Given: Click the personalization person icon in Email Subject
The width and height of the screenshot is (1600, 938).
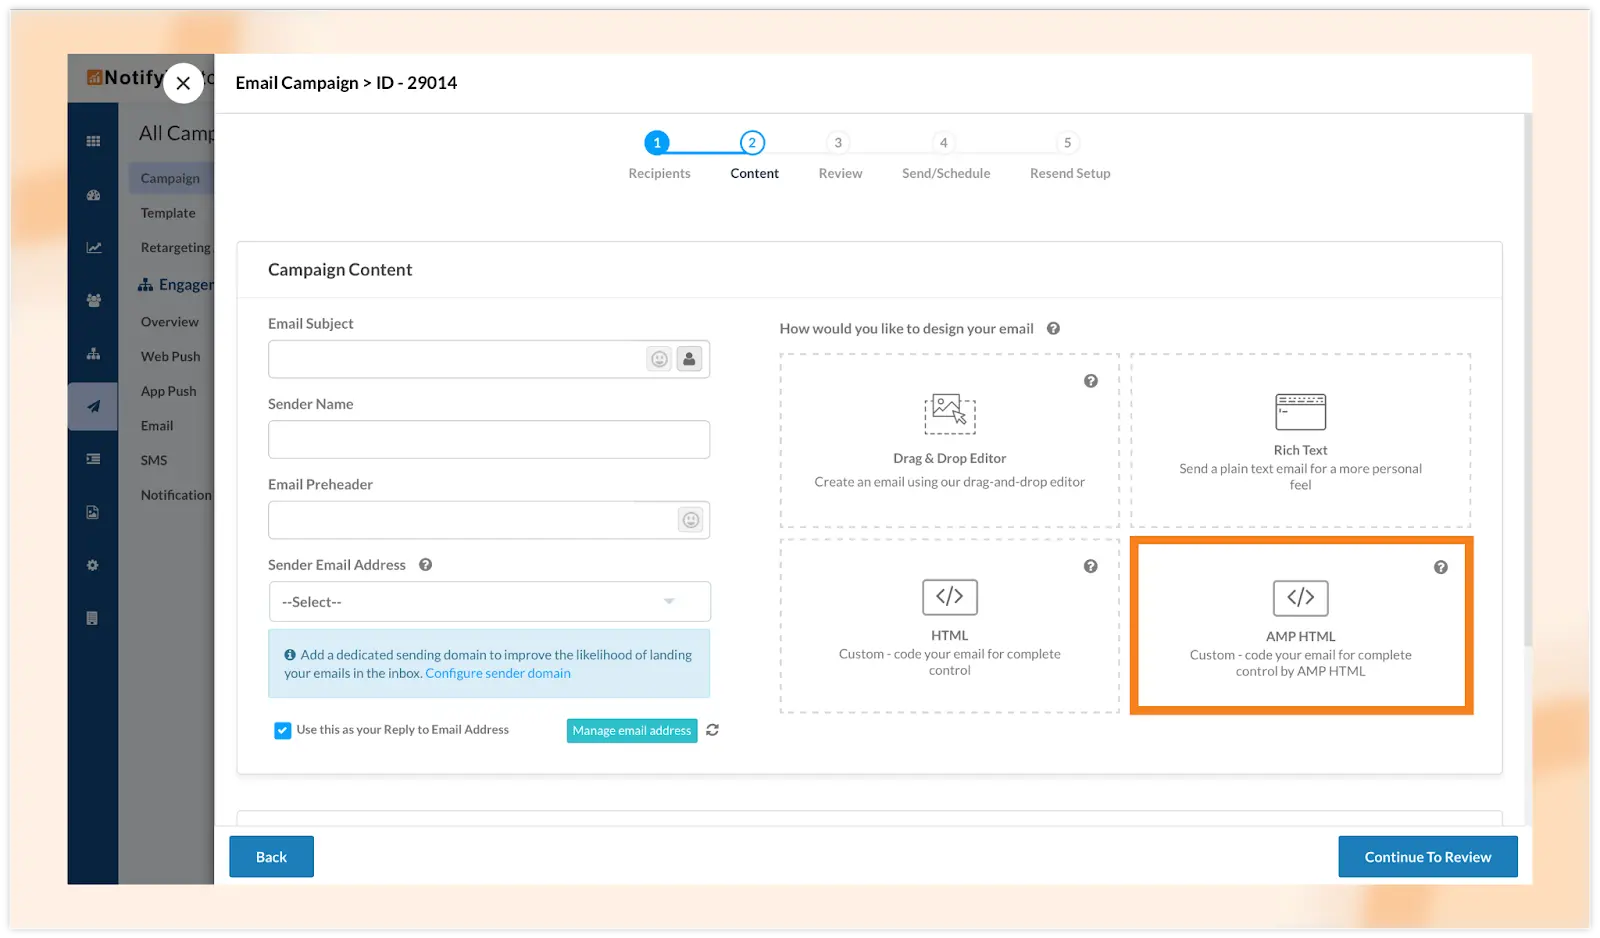Looking at the screenshot, I should tap(689, 359).
